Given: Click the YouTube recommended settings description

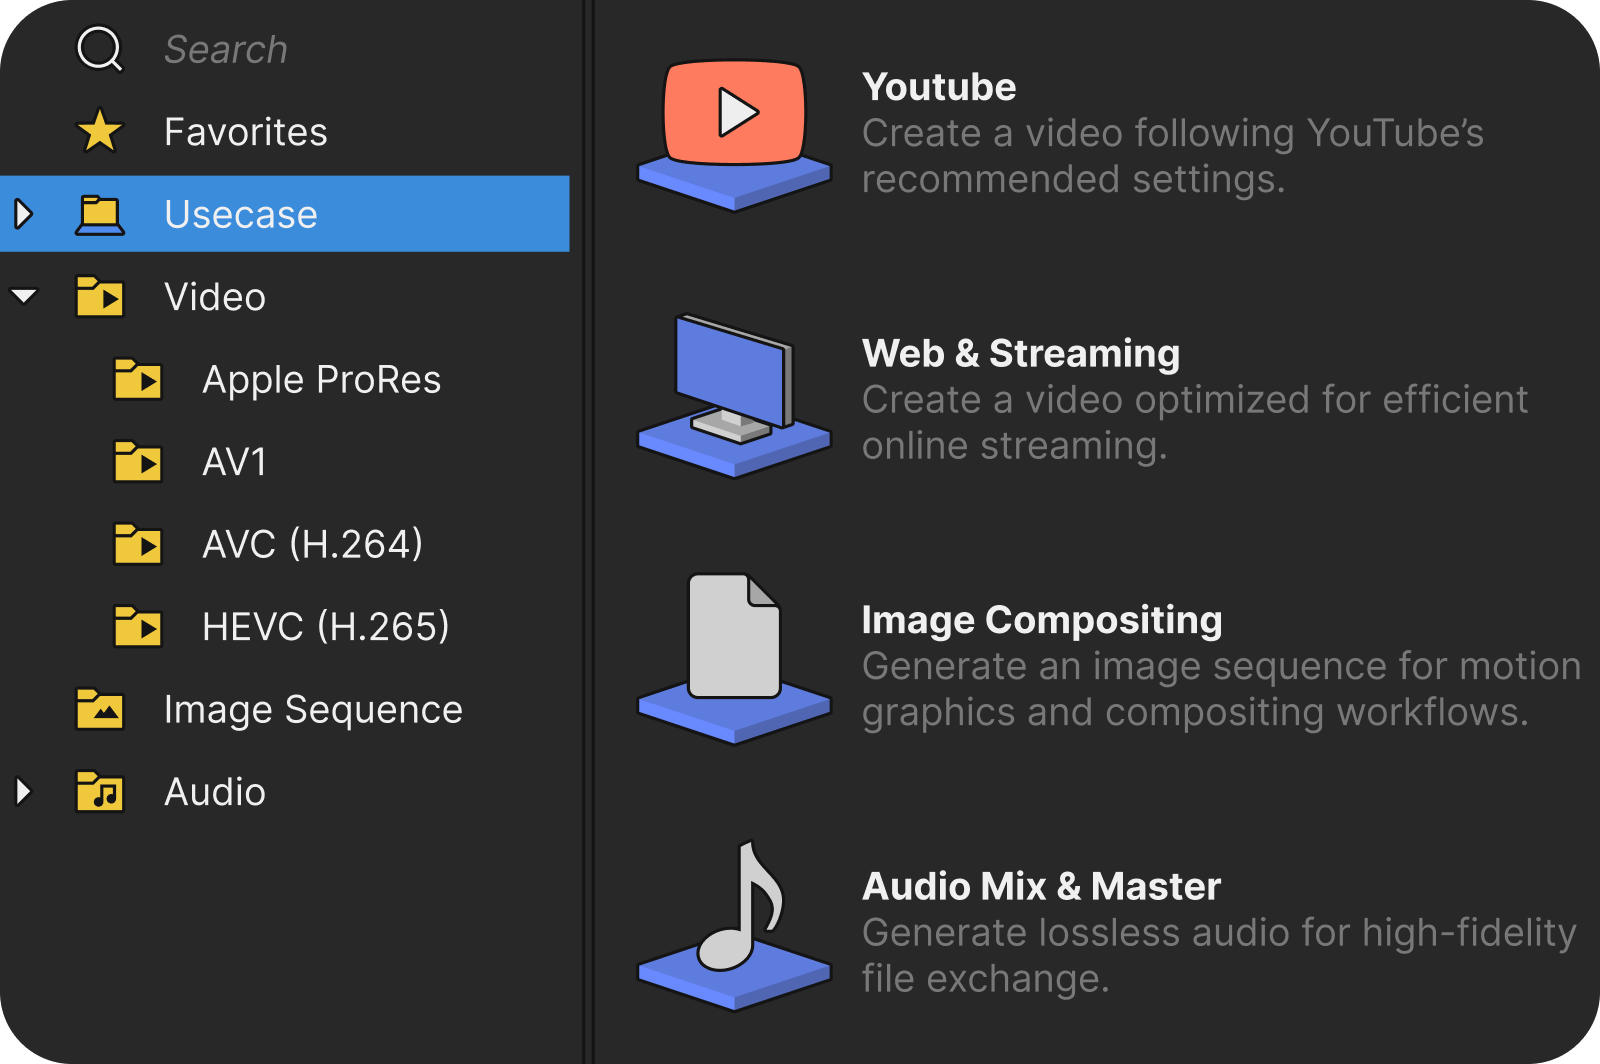Looking at the screenshot, I should pos(1172,156).
